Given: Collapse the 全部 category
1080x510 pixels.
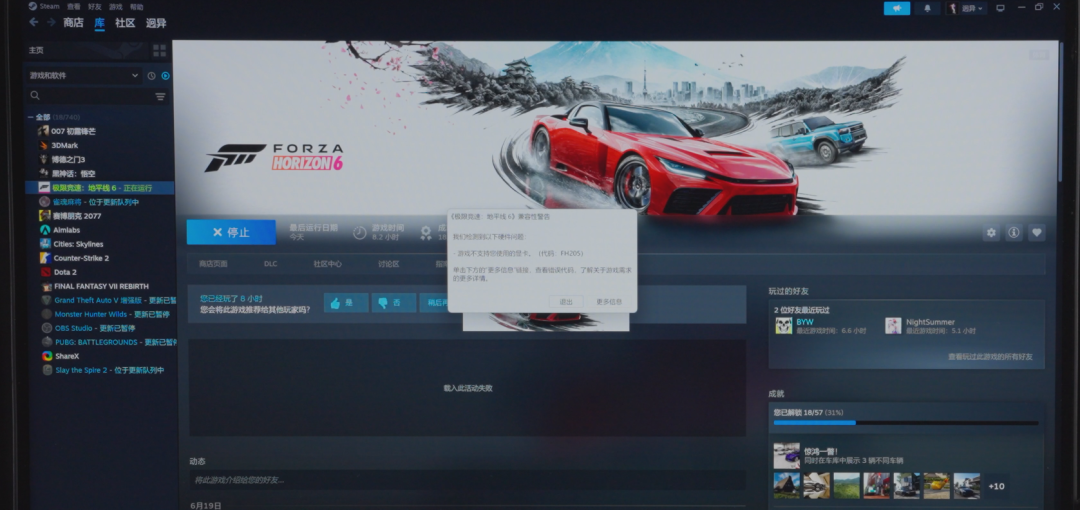Looking at the screenshot, I should pyautogui.click(x=30, y=117).
